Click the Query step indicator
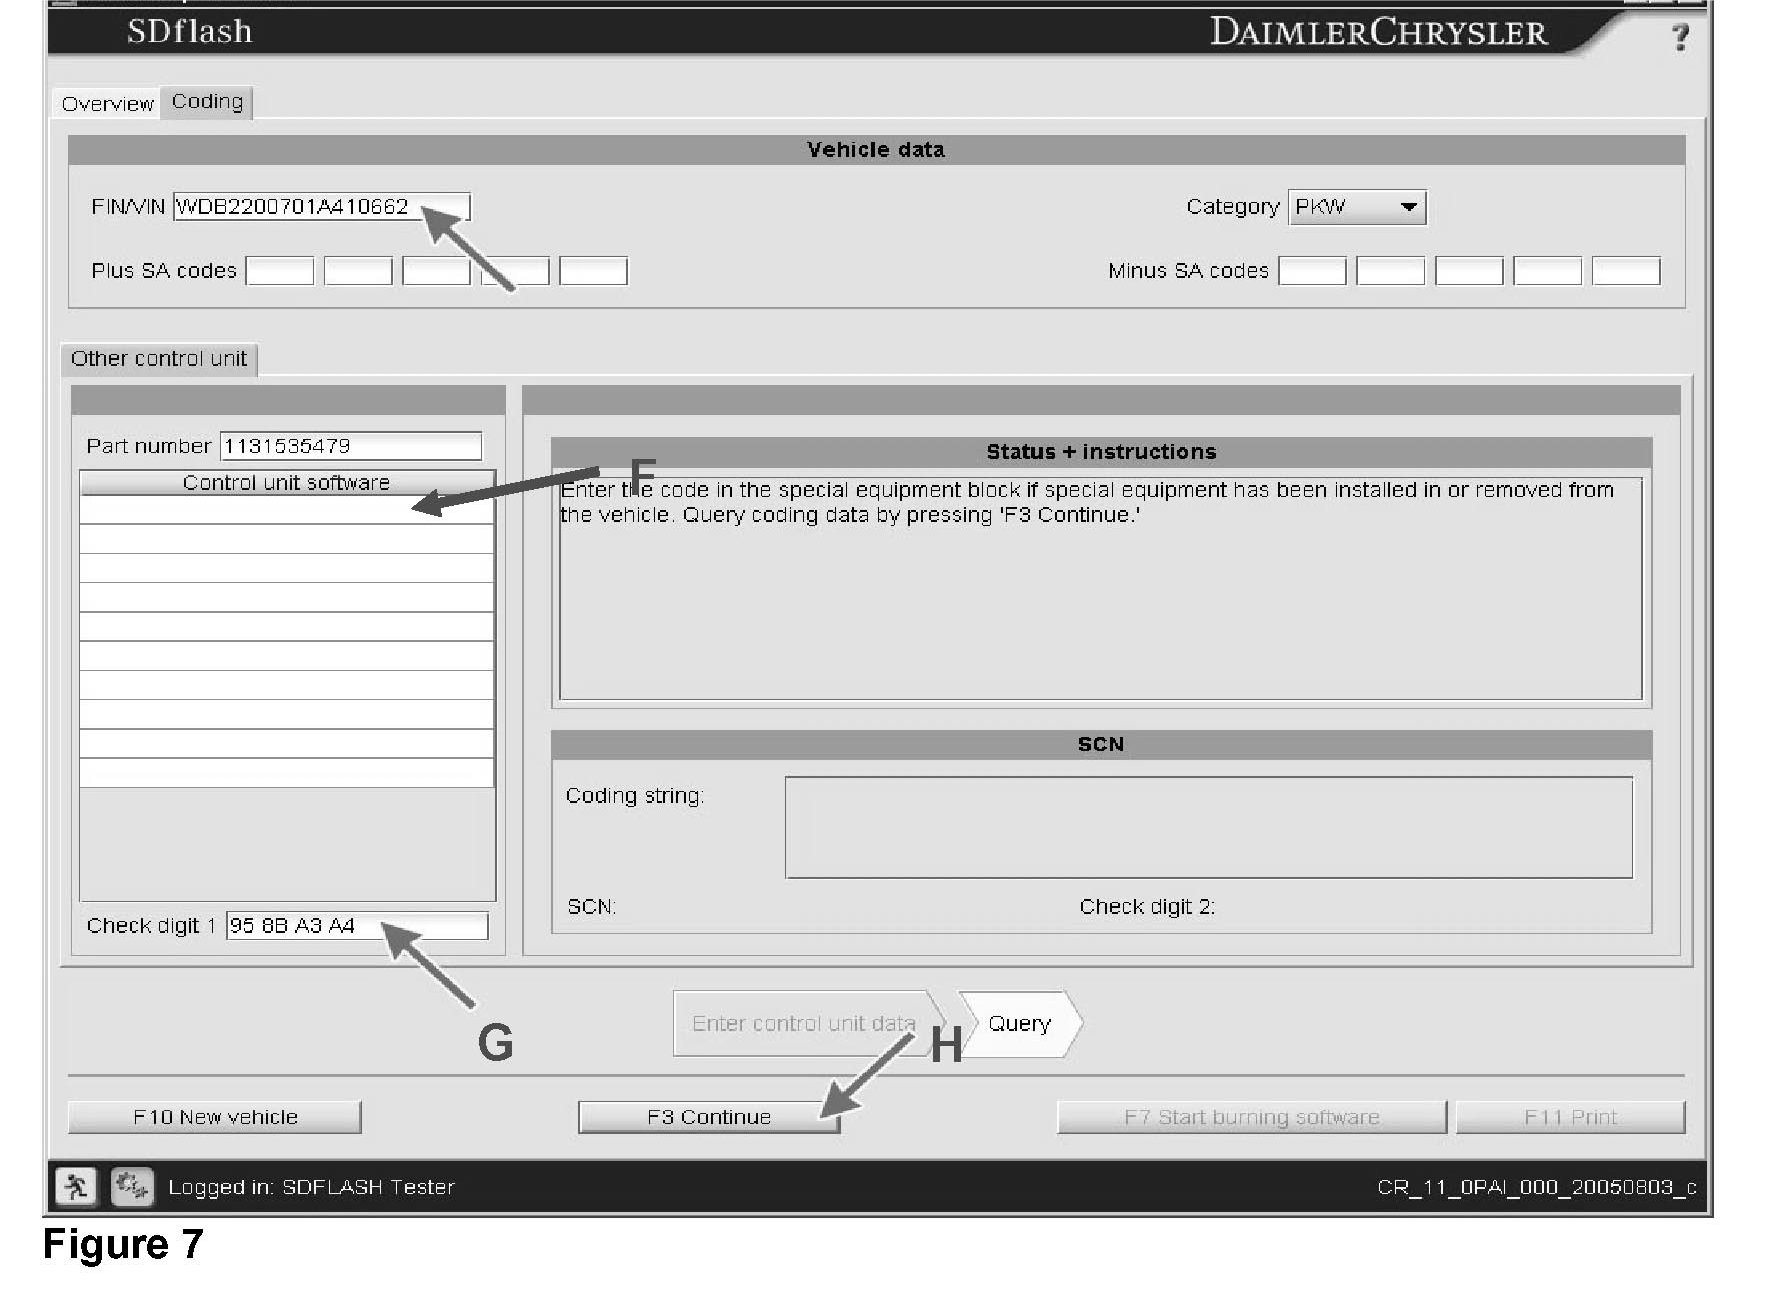Image resolution: width=1765 pixels, height=1289 pixels. point(1020,1024)
